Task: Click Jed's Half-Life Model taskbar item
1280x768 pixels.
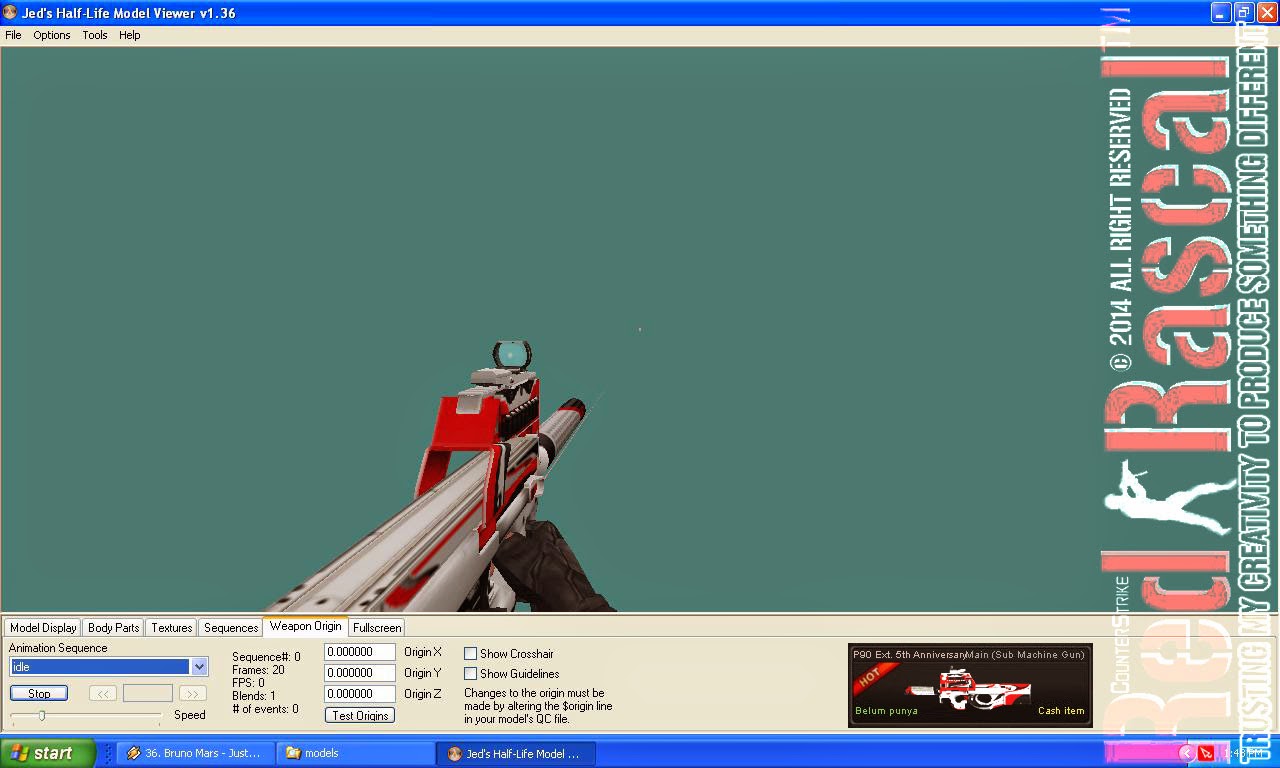Action: (516, 753)
